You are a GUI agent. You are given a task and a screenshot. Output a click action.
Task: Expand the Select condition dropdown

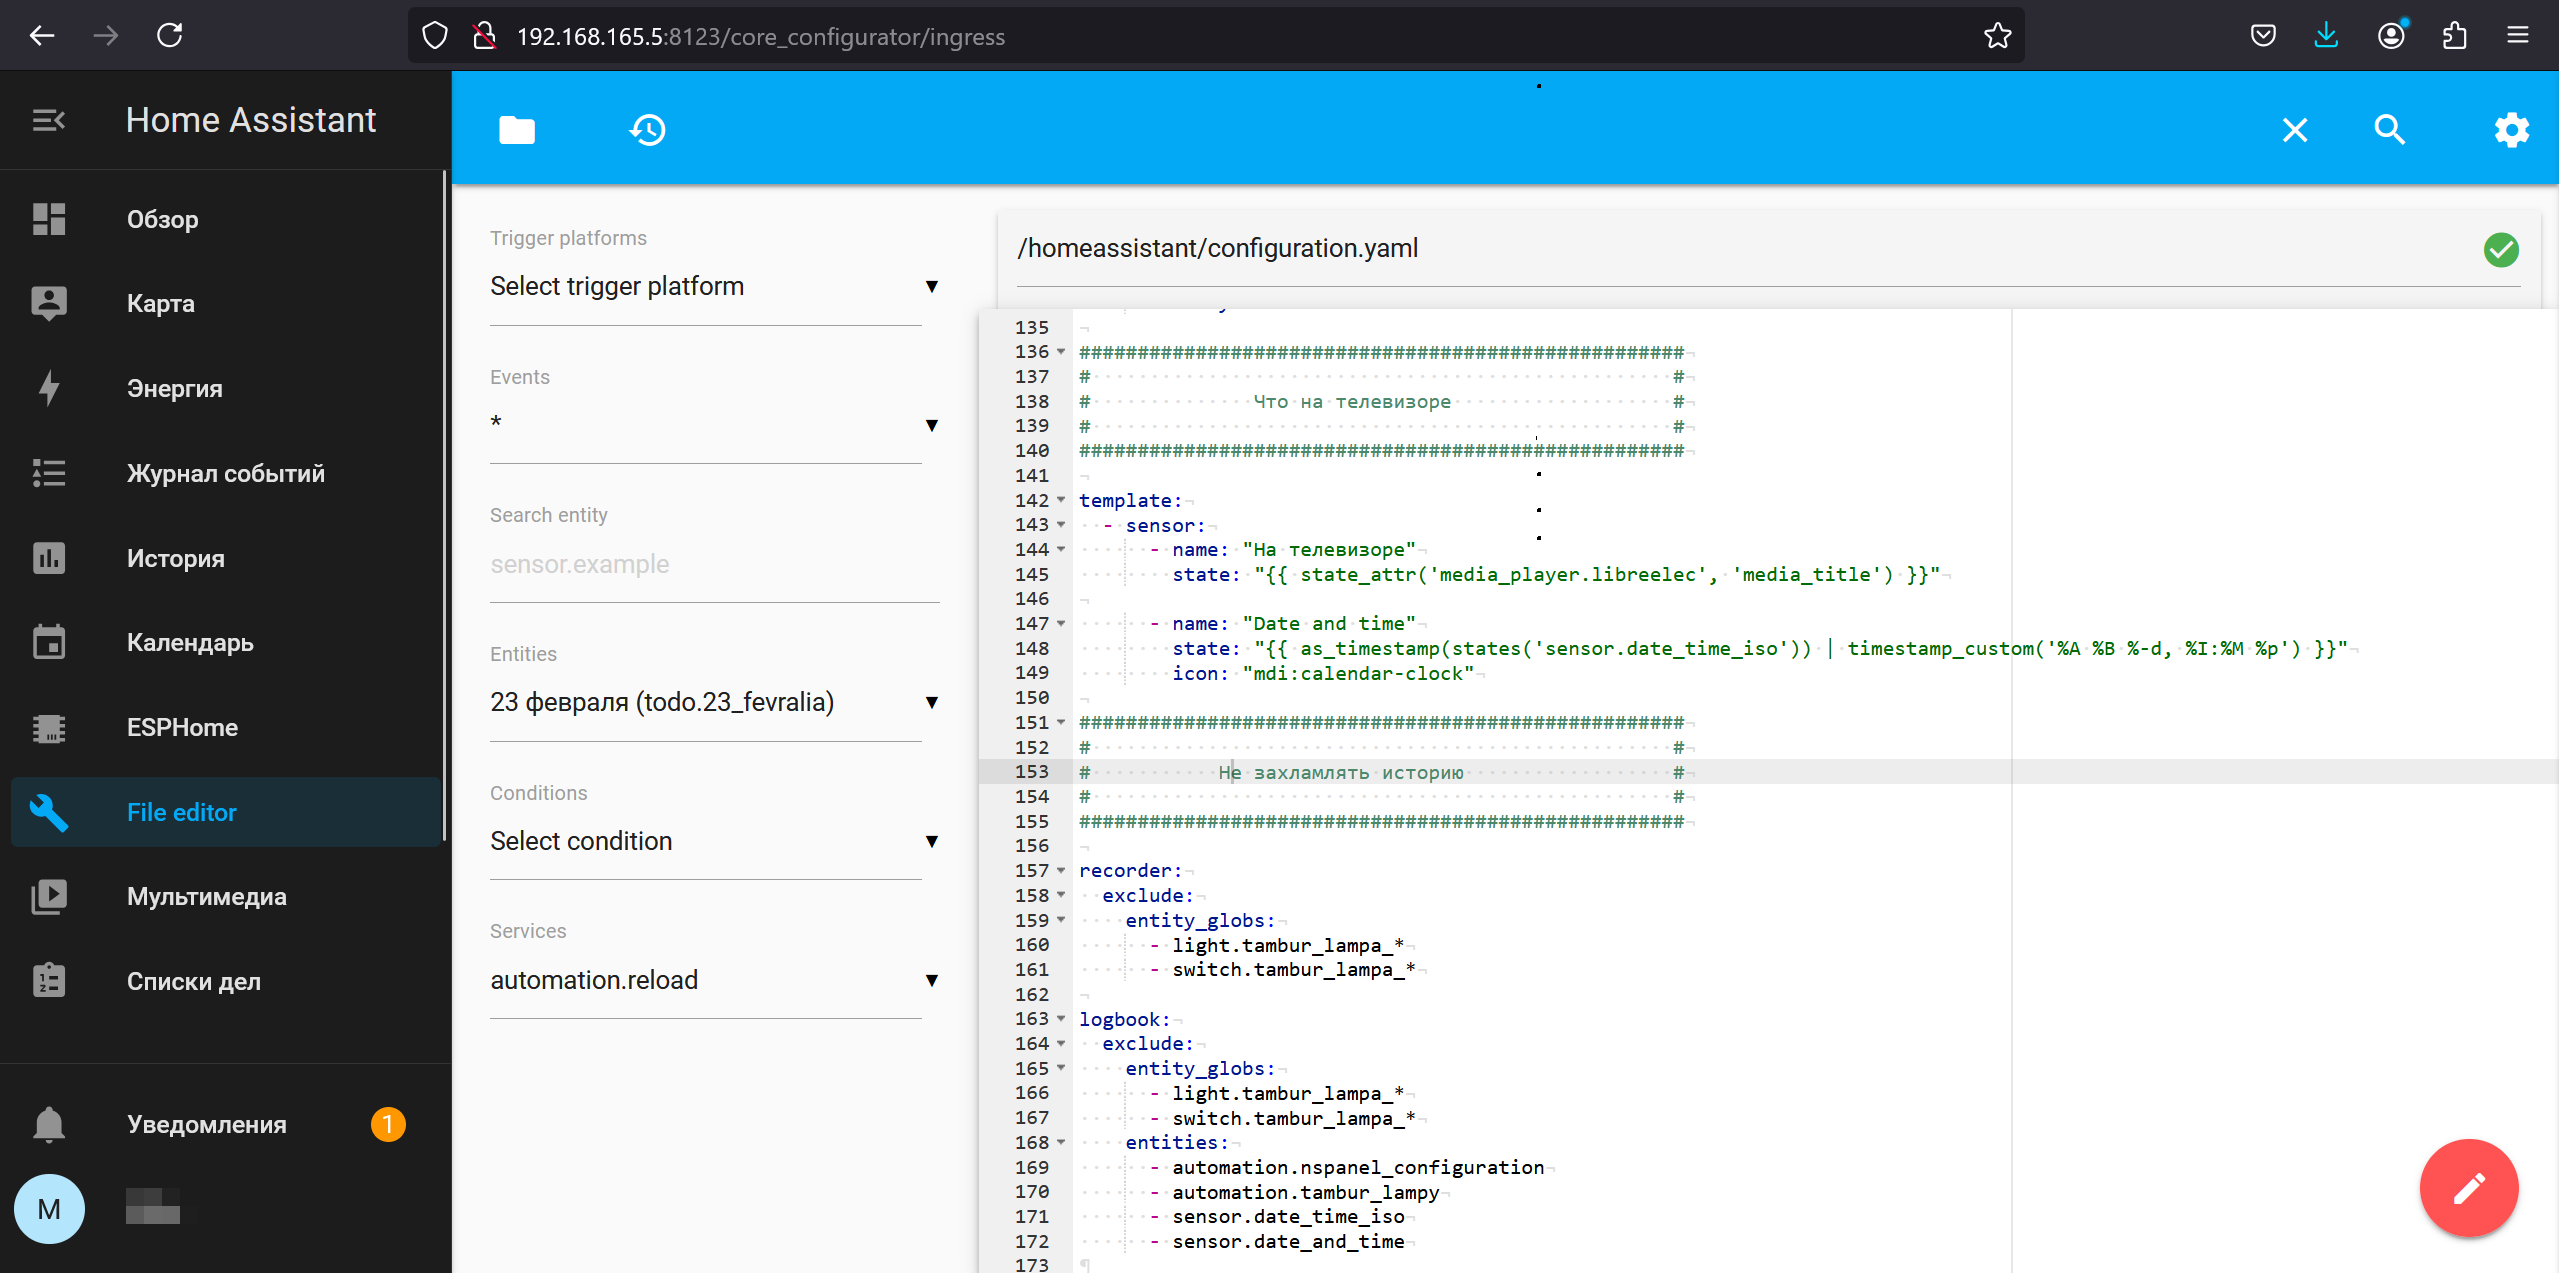tap(713, 841)
